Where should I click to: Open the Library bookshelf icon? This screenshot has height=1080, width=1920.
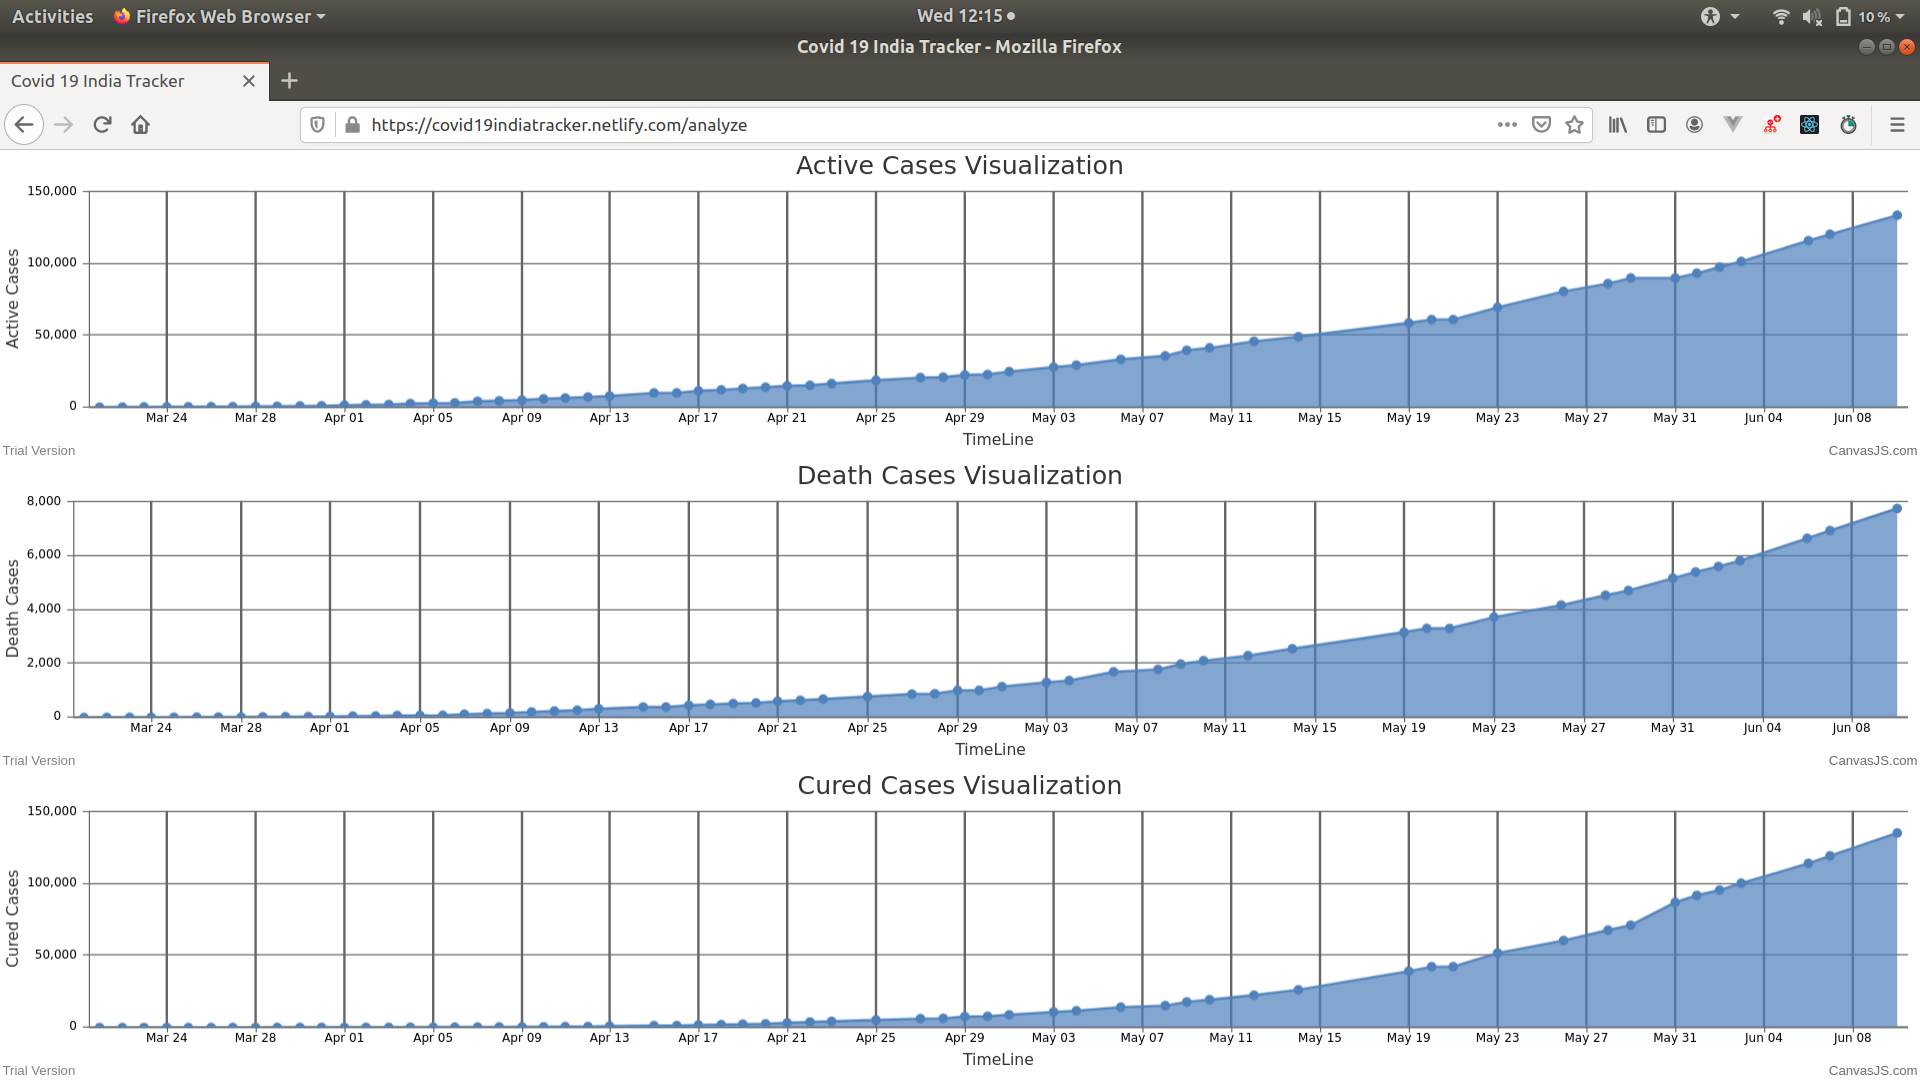tap(1618, 125)
